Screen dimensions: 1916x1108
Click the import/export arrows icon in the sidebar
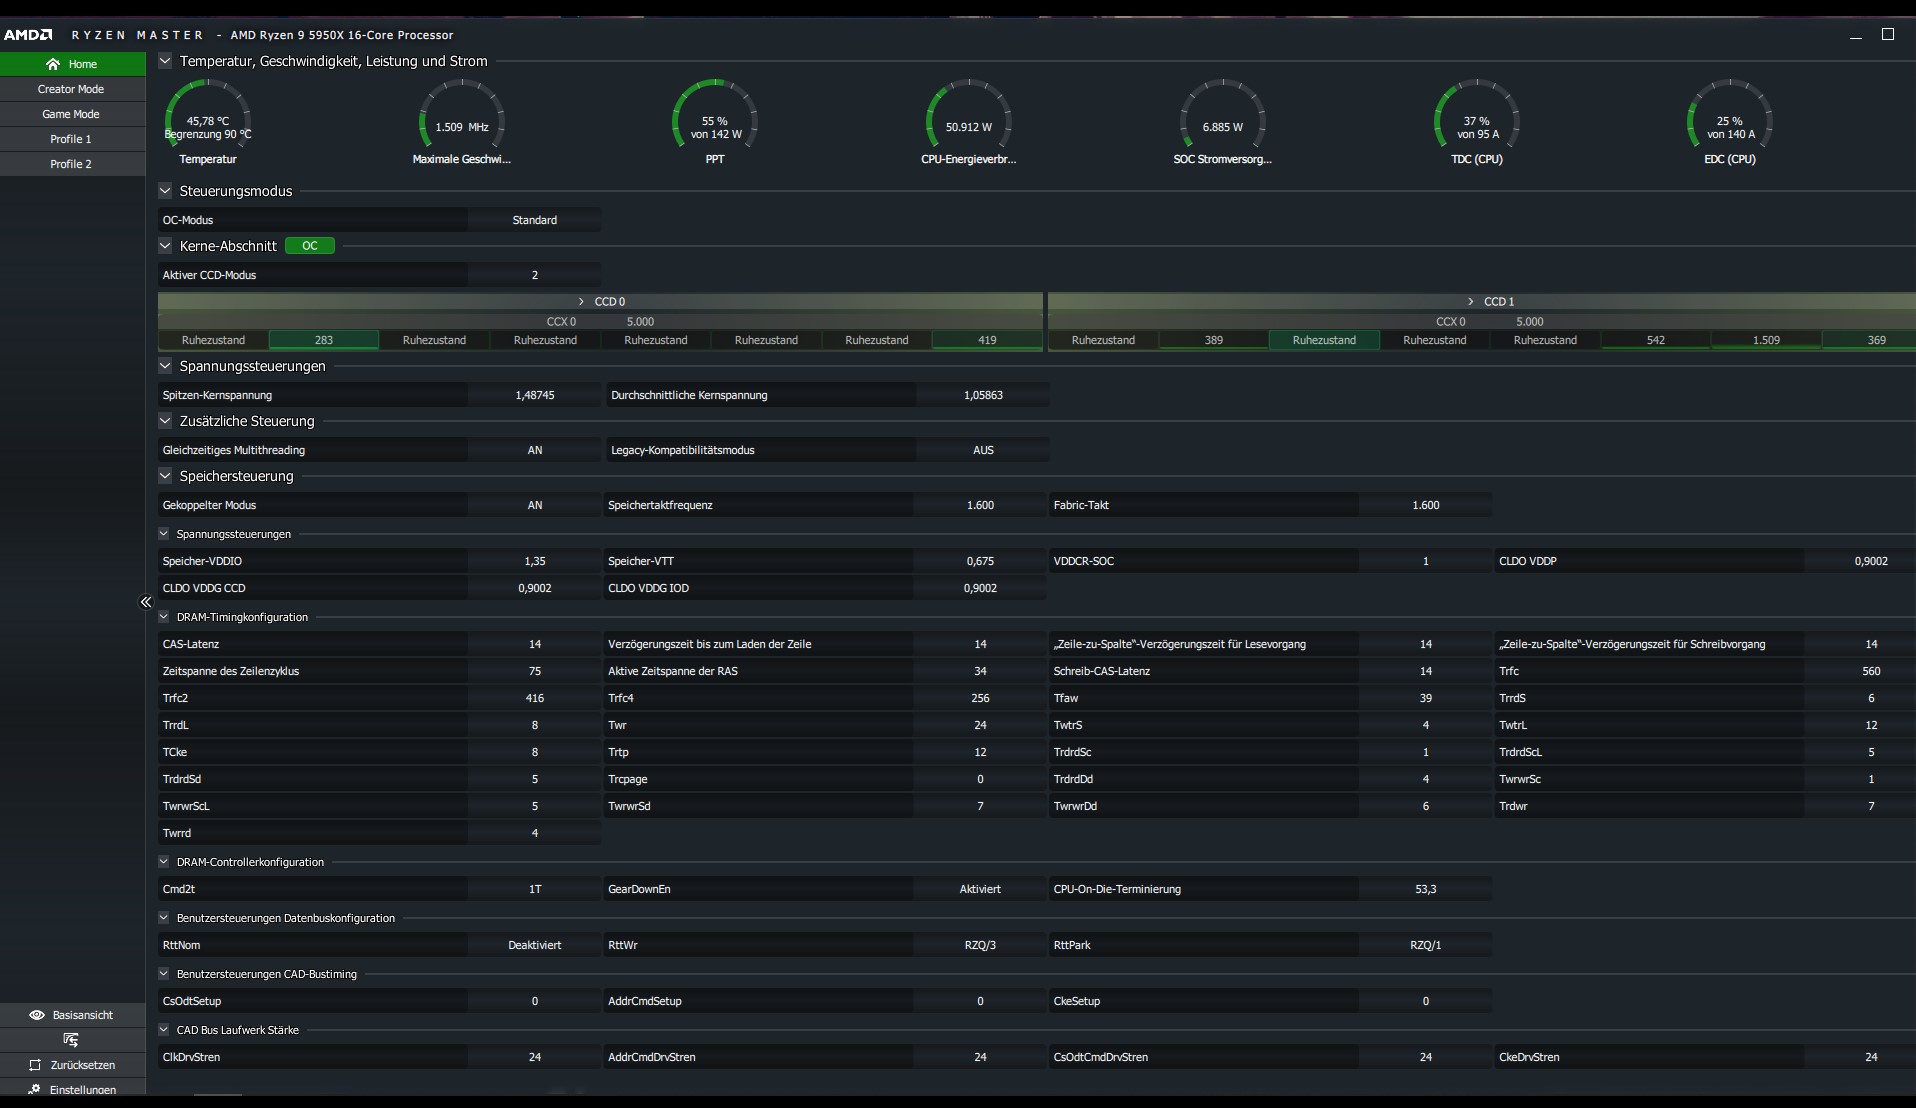pos(70,1040)
